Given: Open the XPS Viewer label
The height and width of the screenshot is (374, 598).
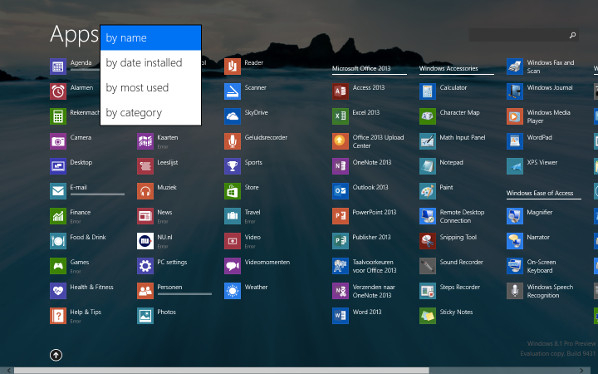Looking at the screenshot, I should 542,162.
